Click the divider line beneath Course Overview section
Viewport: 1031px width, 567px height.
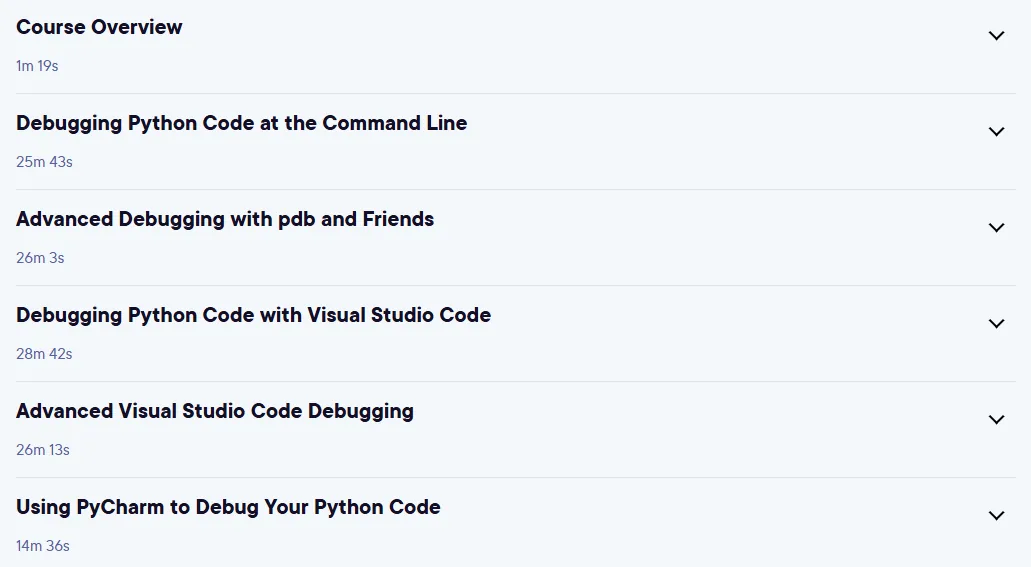click(516, 93)
